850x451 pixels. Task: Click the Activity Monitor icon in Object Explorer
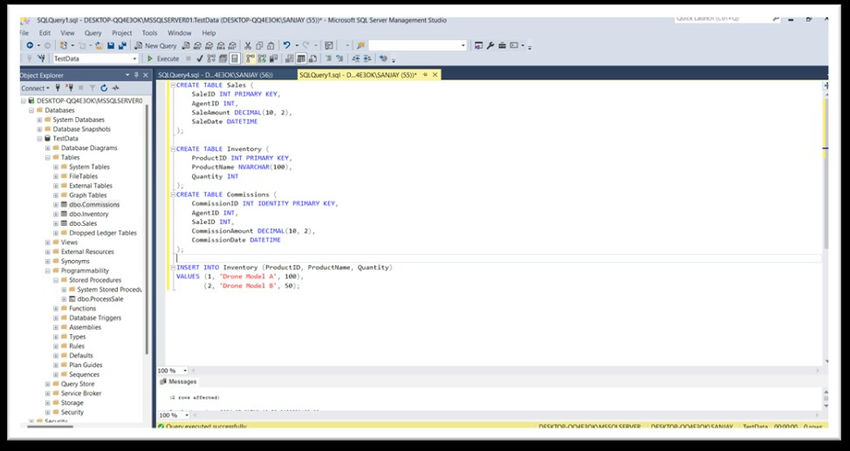pos(115,88)
